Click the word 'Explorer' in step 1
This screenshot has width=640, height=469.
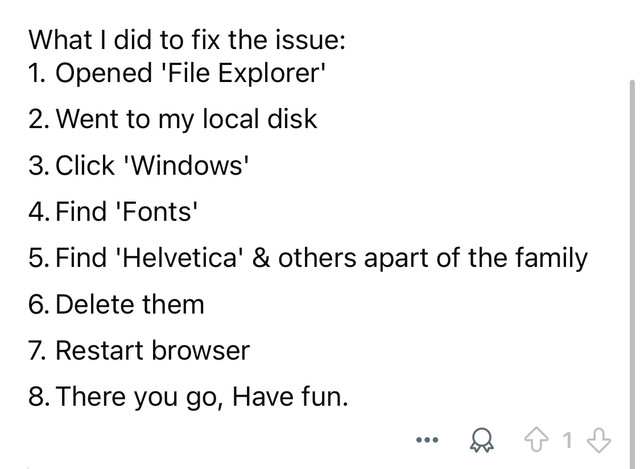pyautogui.click(x=271, y=74)
